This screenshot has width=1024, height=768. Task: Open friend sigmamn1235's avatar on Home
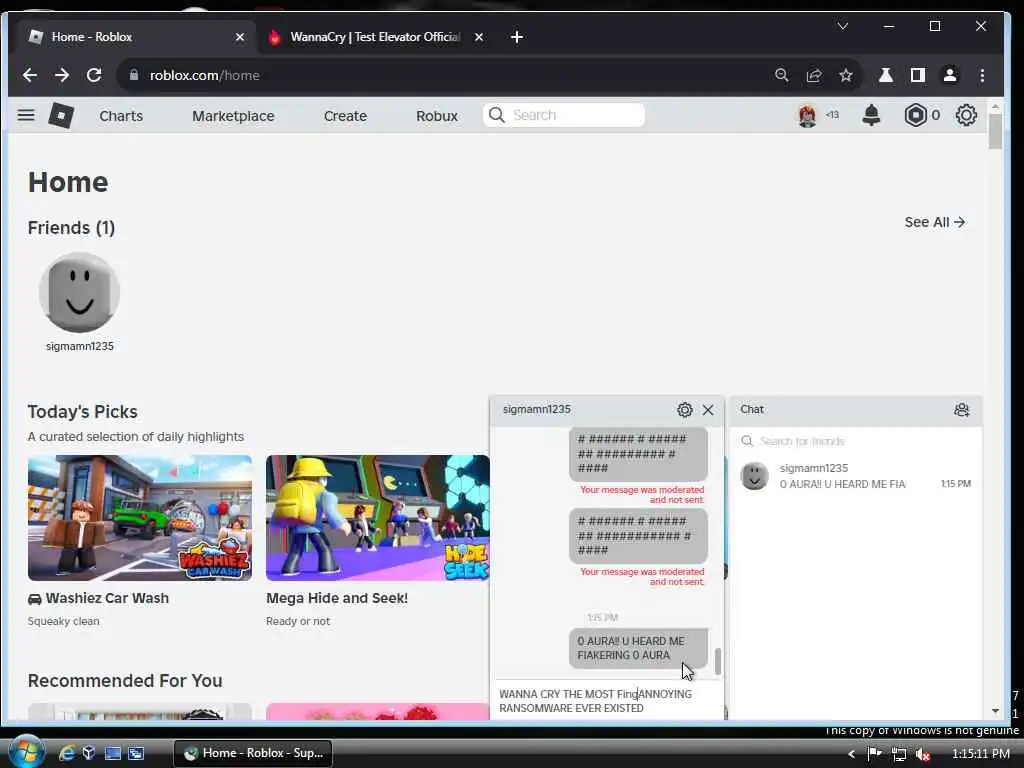(x=80, y=293)
